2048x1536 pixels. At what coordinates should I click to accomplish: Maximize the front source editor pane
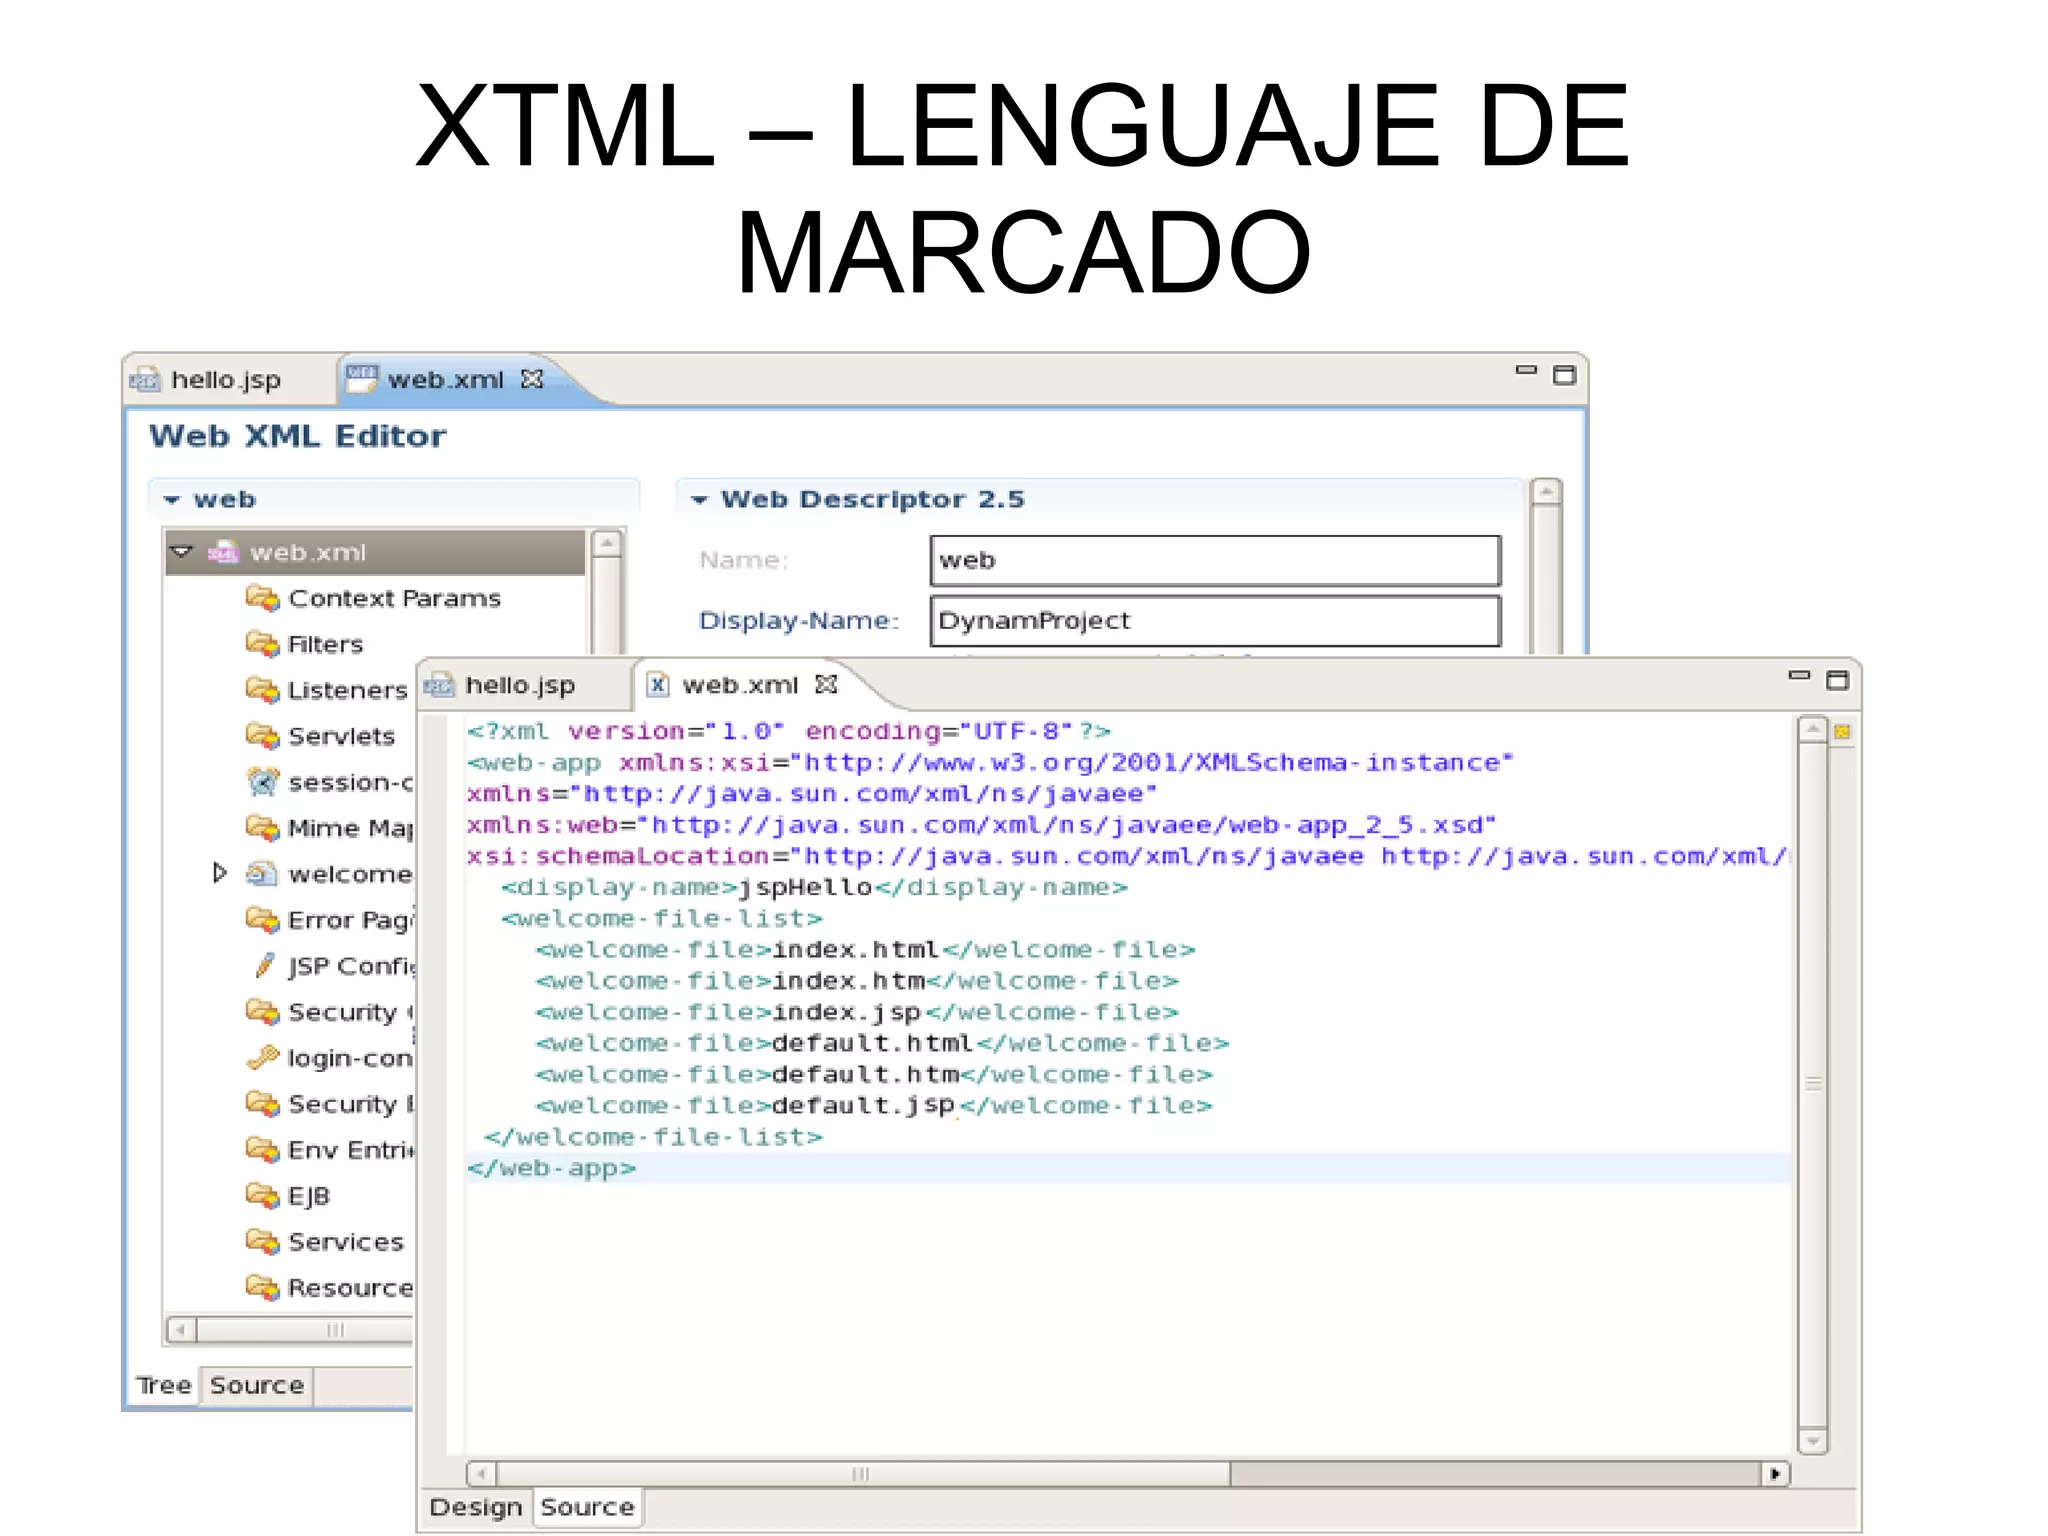pos(1838,680)
